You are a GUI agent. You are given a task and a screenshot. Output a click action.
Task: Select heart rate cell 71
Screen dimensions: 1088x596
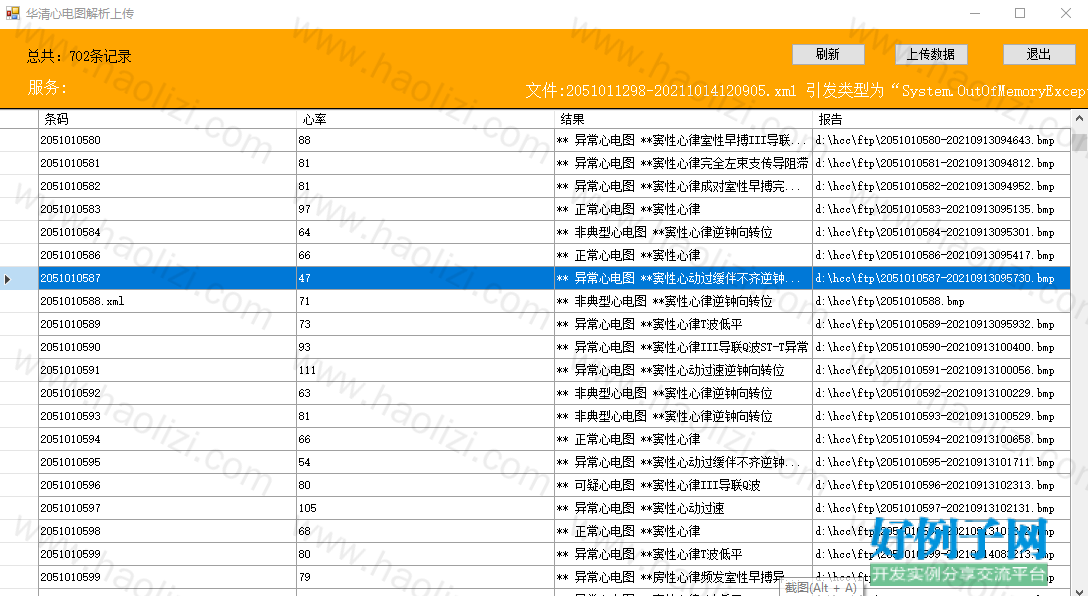pyautogui.click(x=425, y=301)
